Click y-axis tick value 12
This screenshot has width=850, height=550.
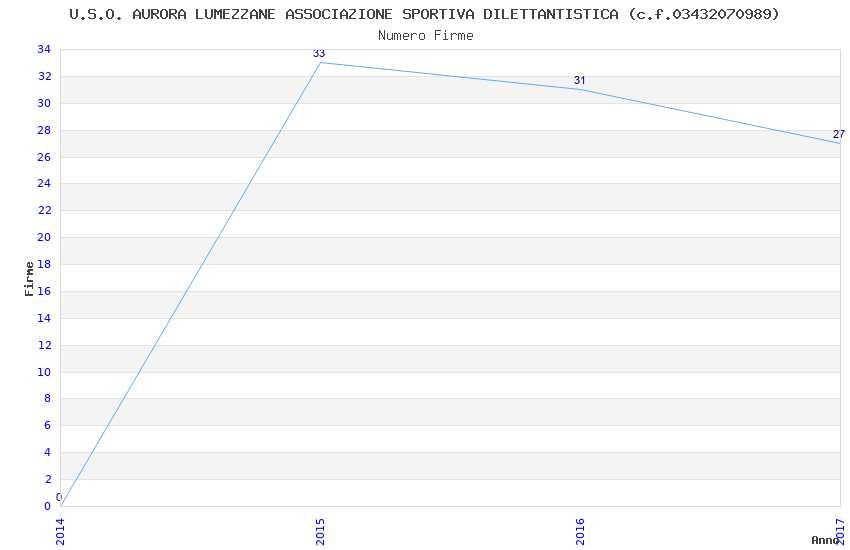click(x=44, y=345)
